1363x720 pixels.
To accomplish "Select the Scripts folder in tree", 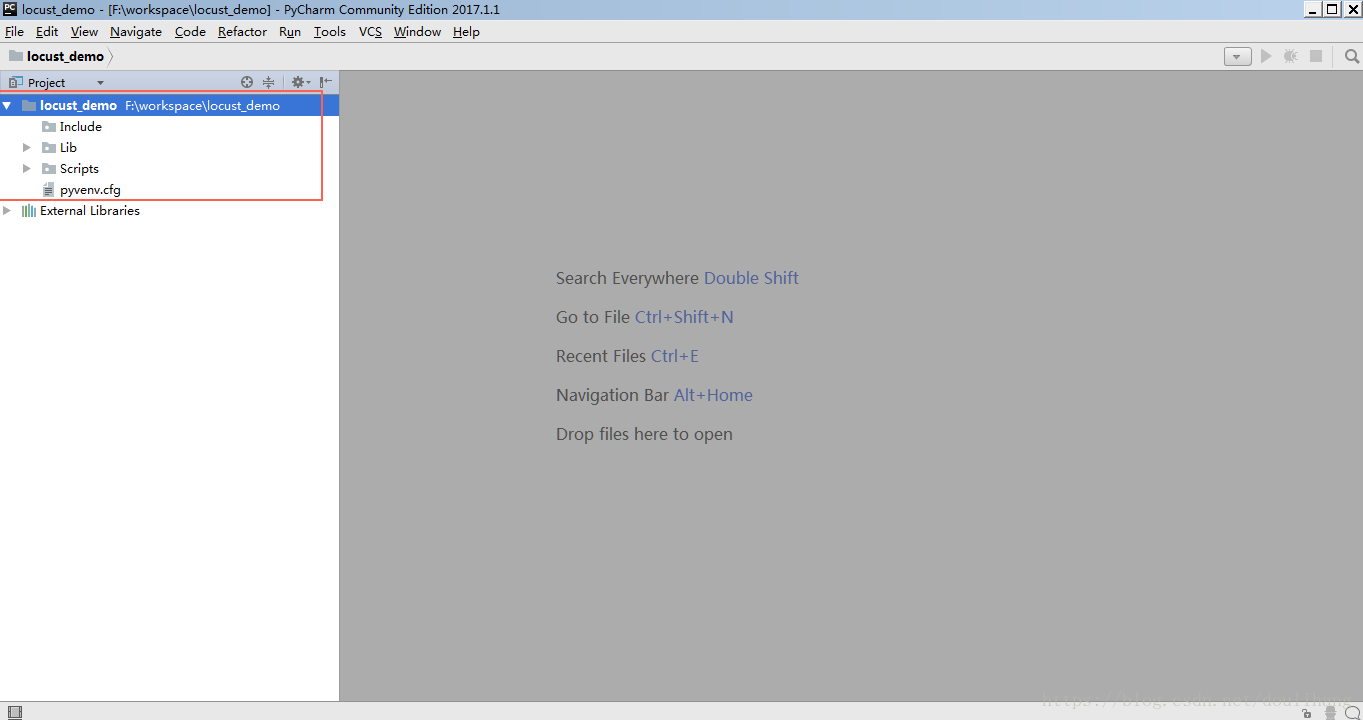I will click(x=79, y=168).
